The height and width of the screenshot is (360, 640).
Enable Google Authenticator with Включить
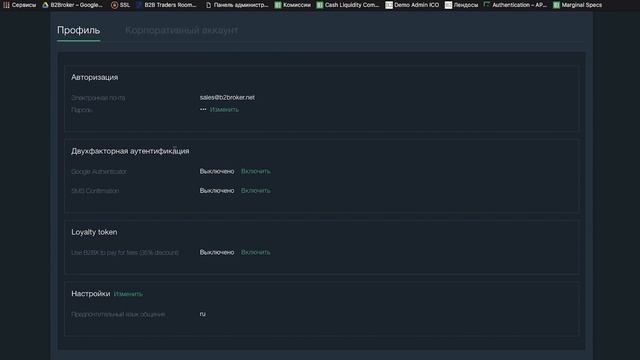click(256, 171)
